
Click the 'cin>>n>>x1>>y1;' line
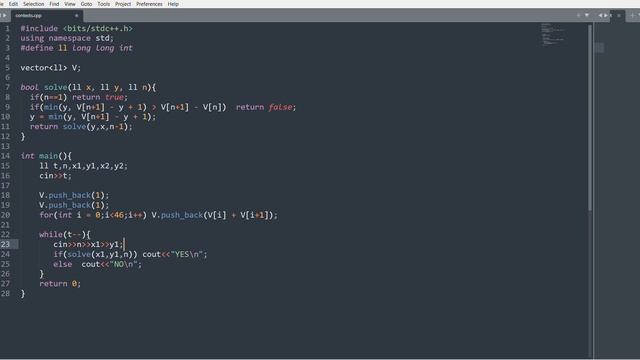pos(88,244)
